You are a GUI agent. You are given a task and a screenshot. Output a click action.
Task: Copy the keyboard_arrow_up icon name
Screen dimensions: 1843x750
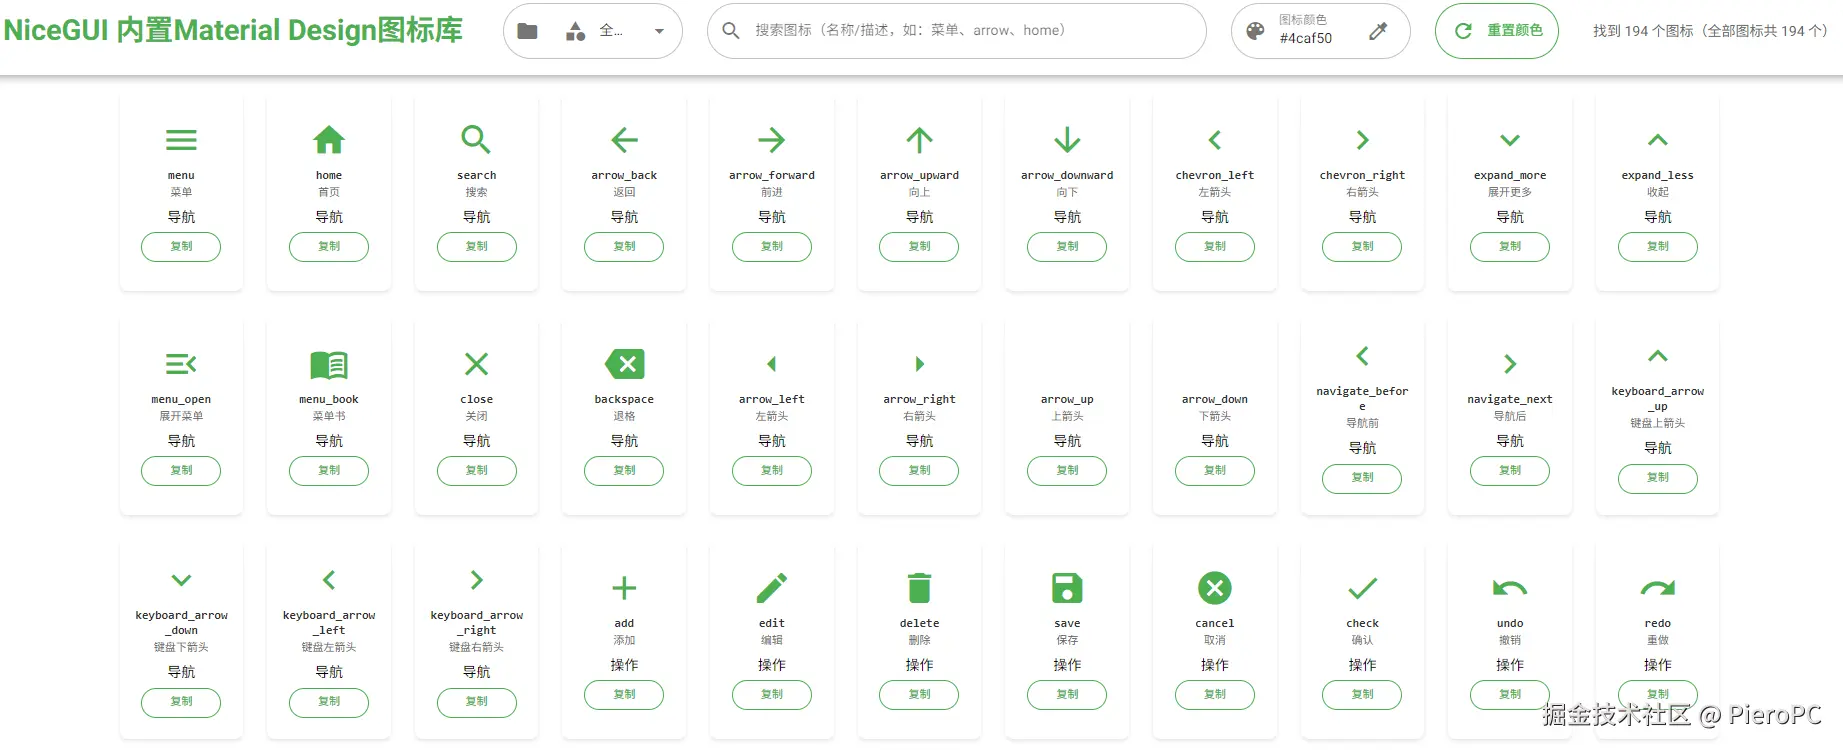[x=1658, y=478]
